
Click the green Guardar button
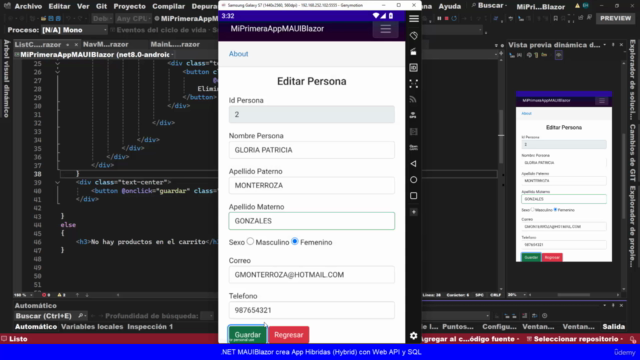[247, 335]
